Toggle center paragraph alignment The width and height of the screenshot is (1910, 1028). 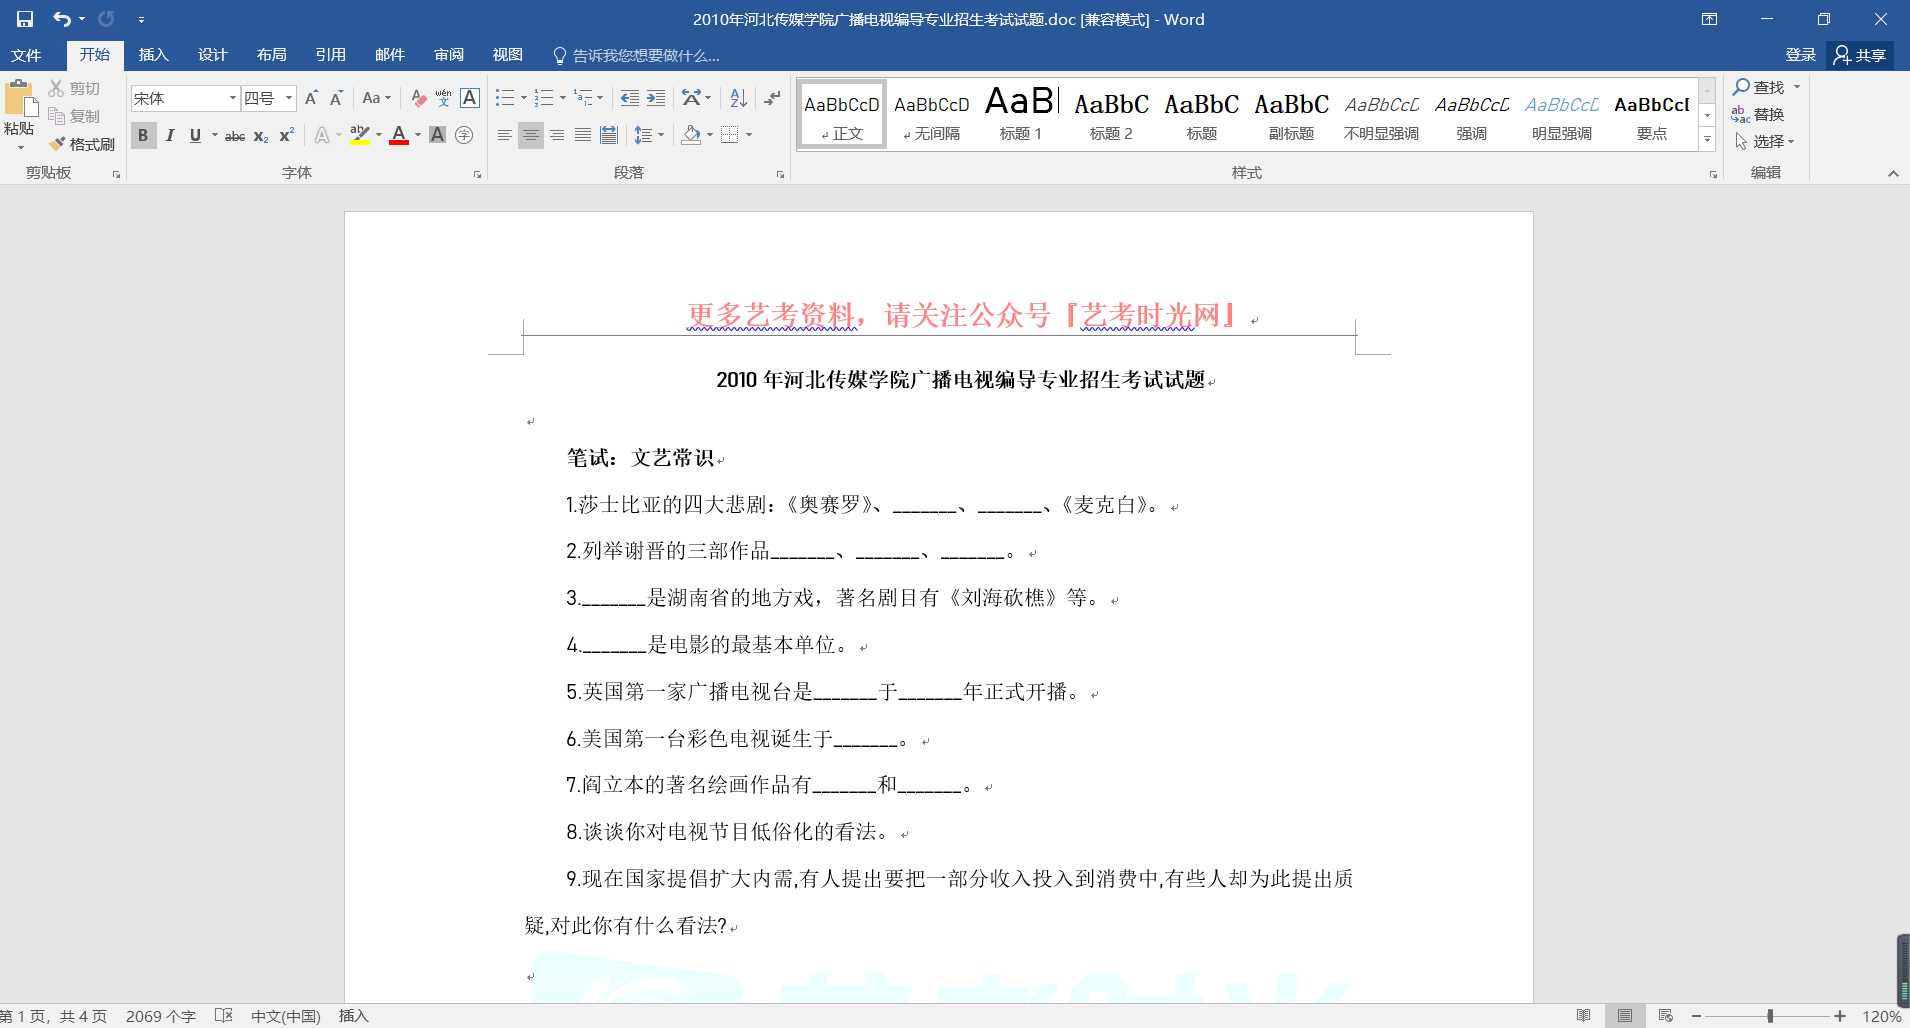pos(531,136)
